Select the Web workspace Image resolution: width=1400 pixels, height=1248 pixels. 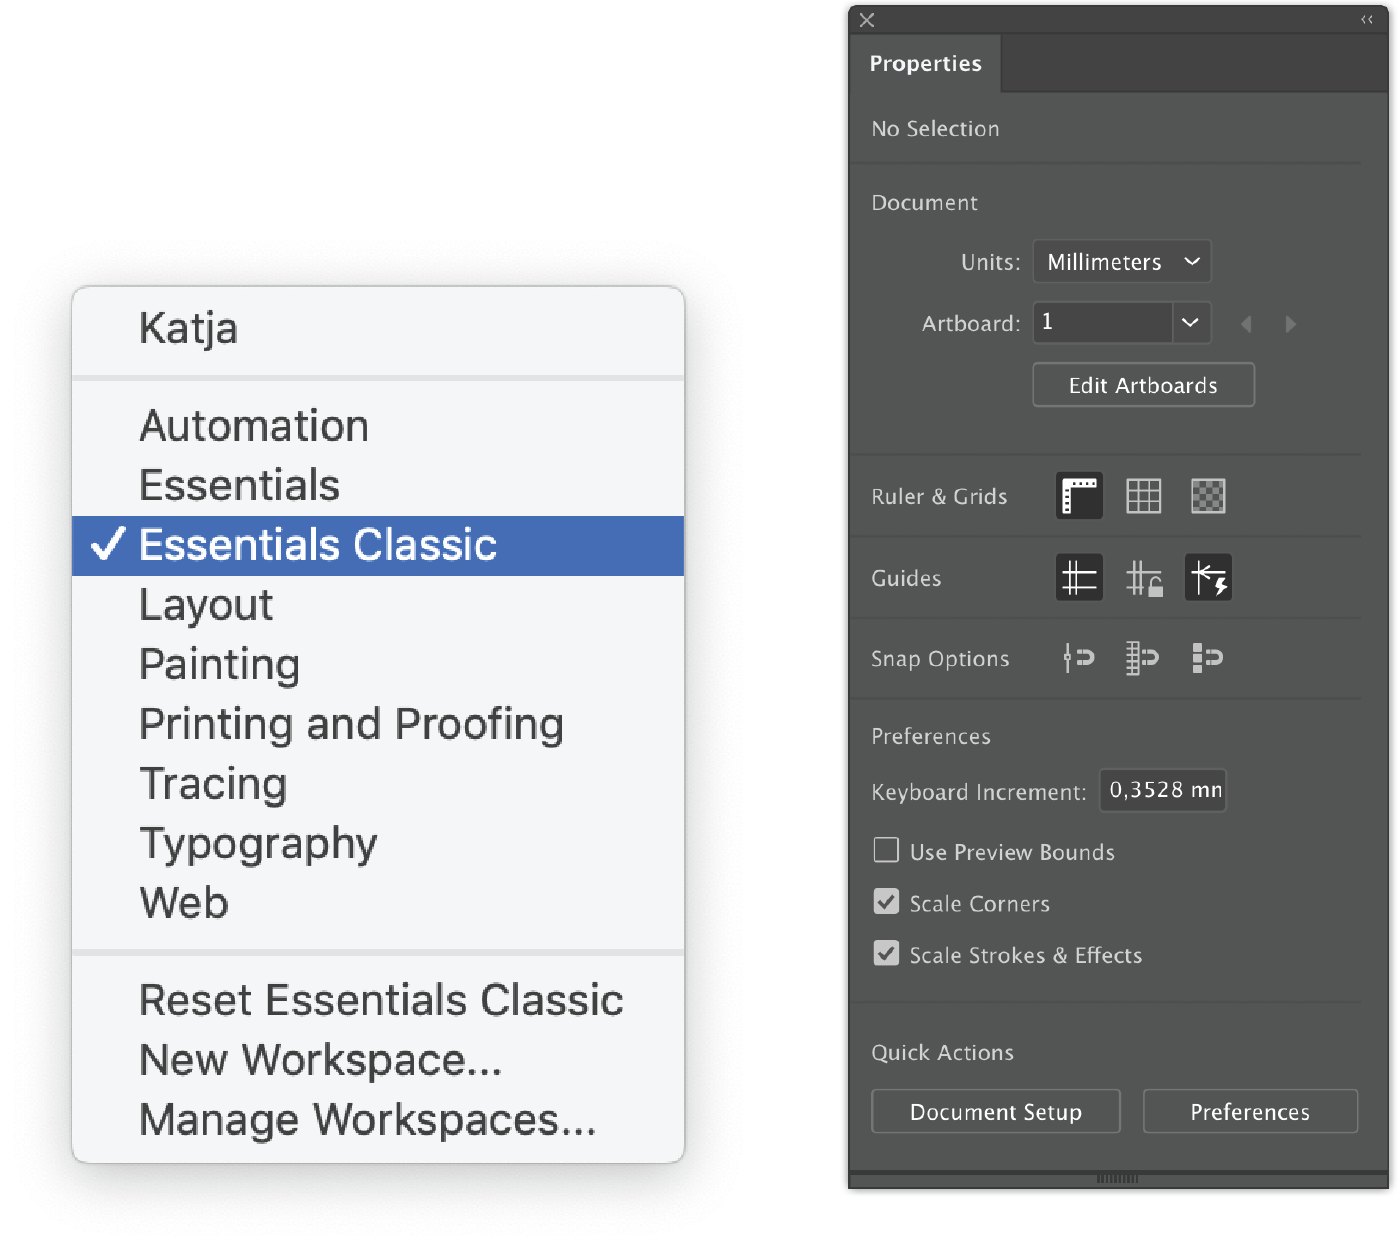point(378,903)
